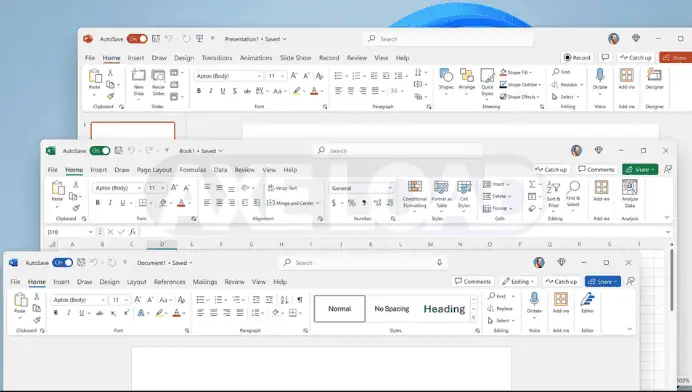Open font name dropdown in Excel

(x=139, y=188)
